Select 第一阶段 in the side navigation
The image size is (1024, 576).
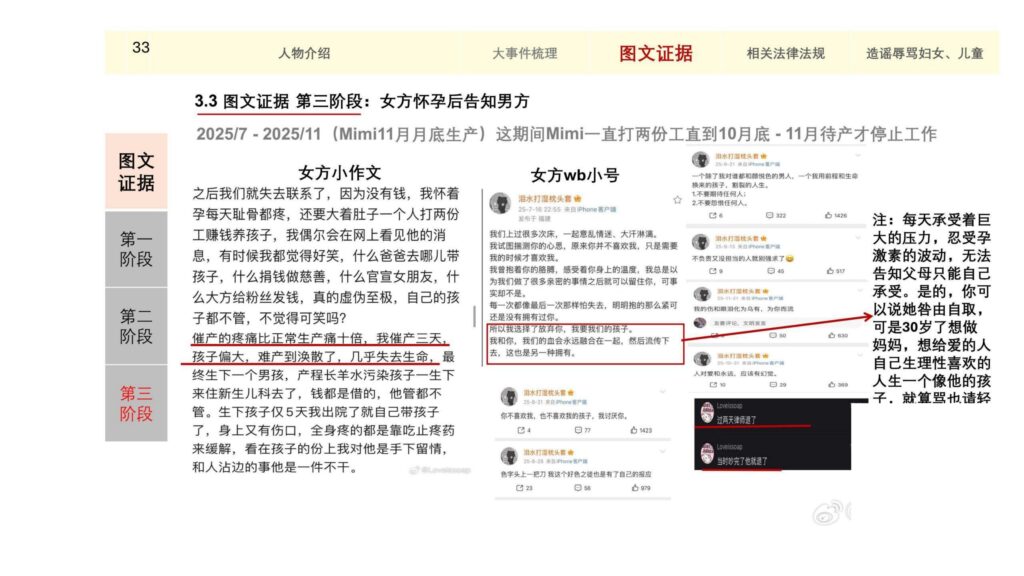[x=136, y=250]
